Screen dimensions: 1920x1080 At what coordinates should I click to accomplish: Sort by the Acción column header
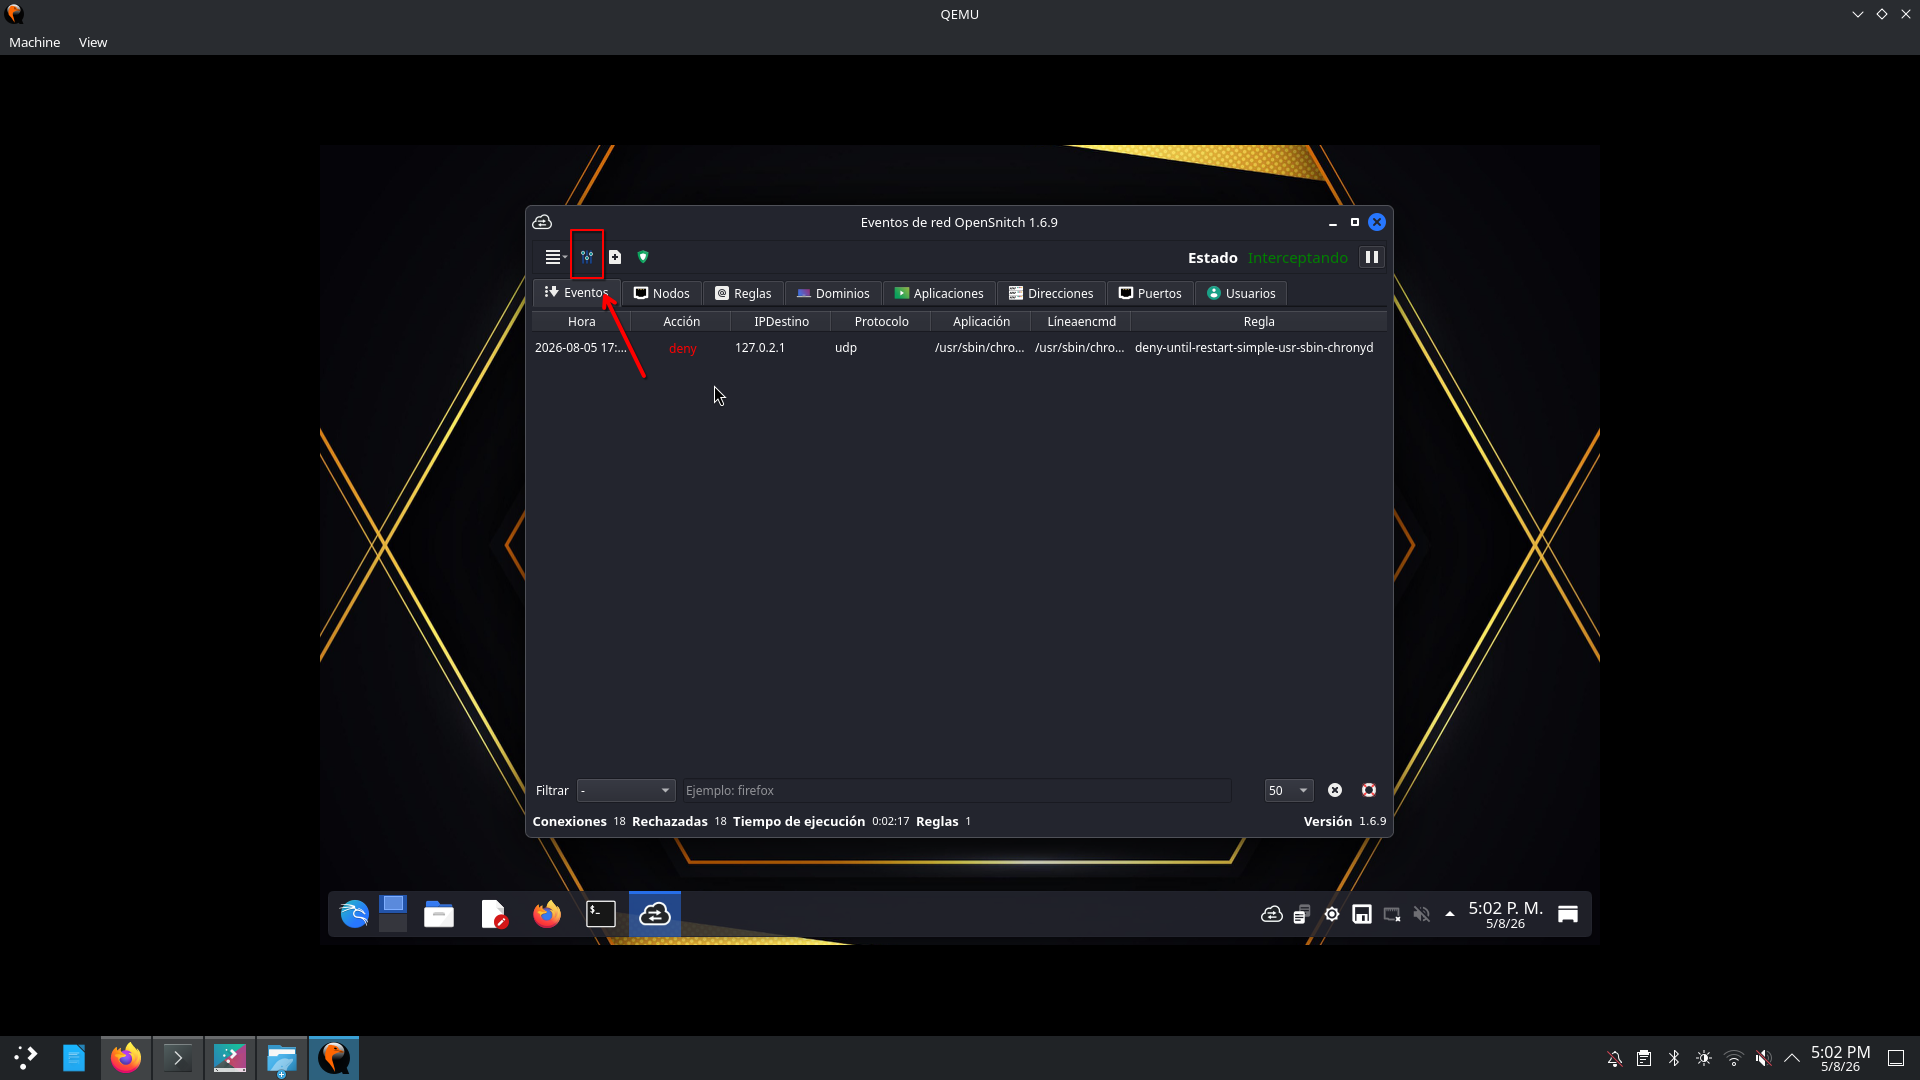point(681,321)
